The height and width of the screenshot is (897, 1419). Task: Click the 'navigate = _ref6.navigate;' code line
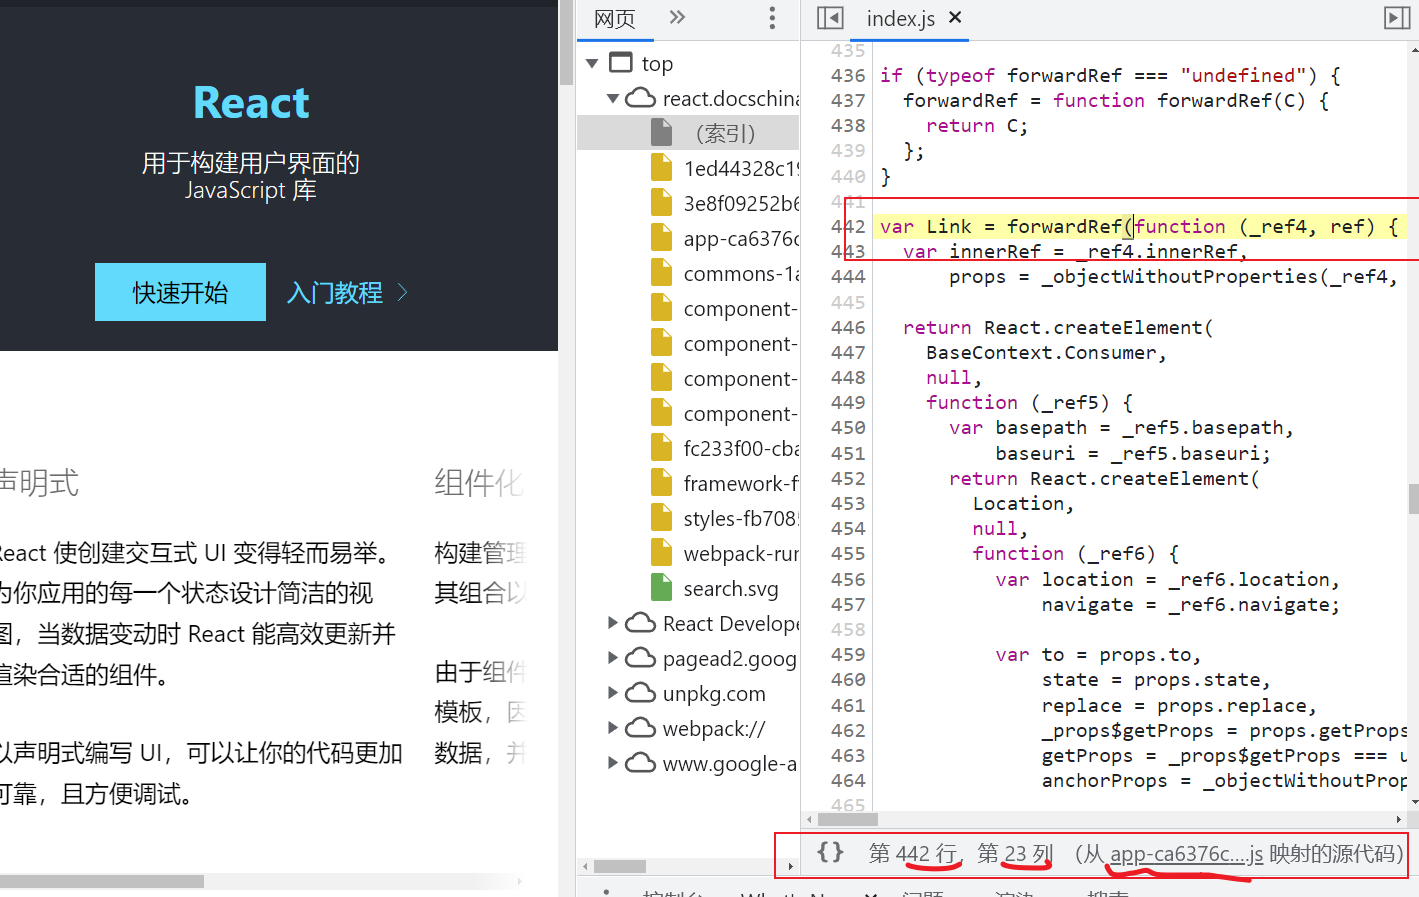(1190, 604)
